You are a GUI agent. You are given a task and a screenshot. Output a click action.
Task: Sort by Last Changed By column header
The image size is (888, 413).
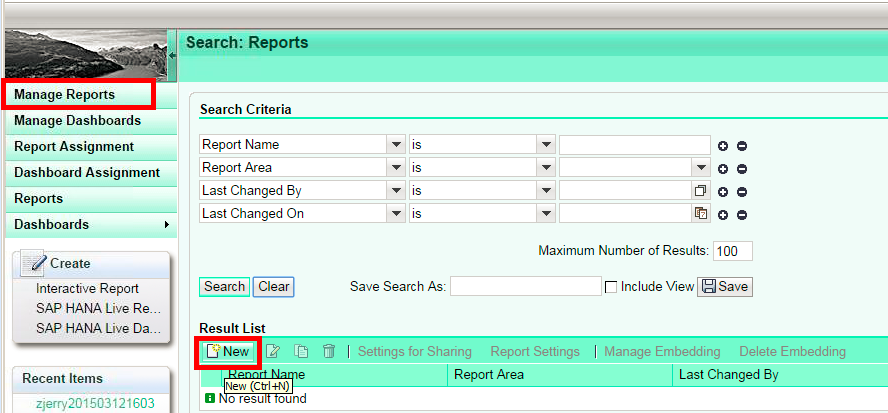pyautogui.click(x=780, y=375)
